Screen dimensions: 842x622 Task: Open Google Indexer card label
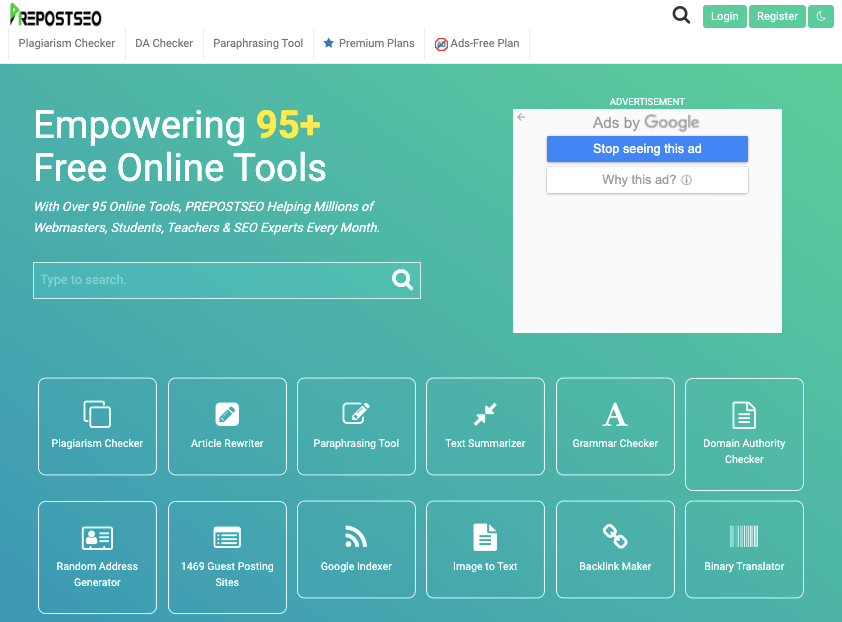tap(356, 567)
